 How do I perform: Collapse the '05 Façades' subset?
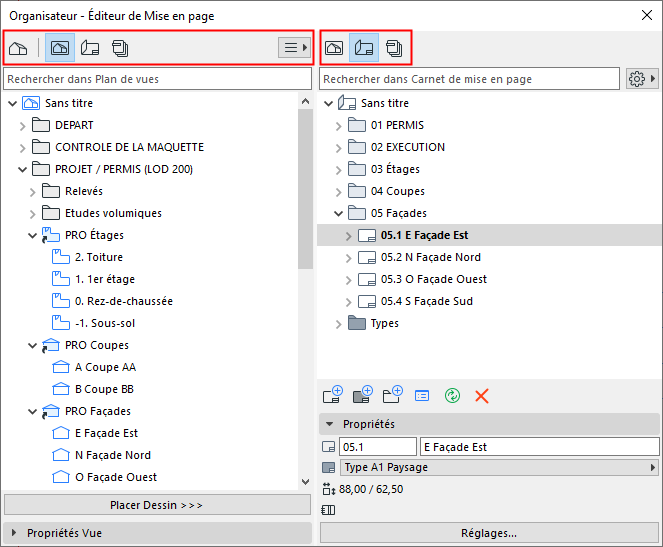338,213
